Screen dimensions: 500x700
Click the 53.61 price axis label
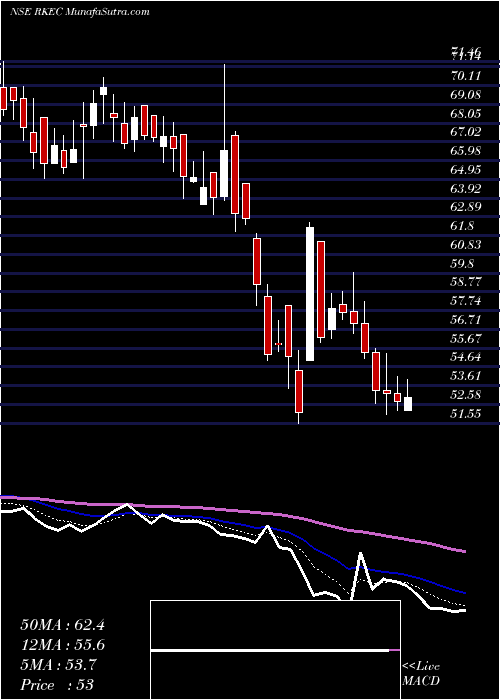[x=466, y=376]
